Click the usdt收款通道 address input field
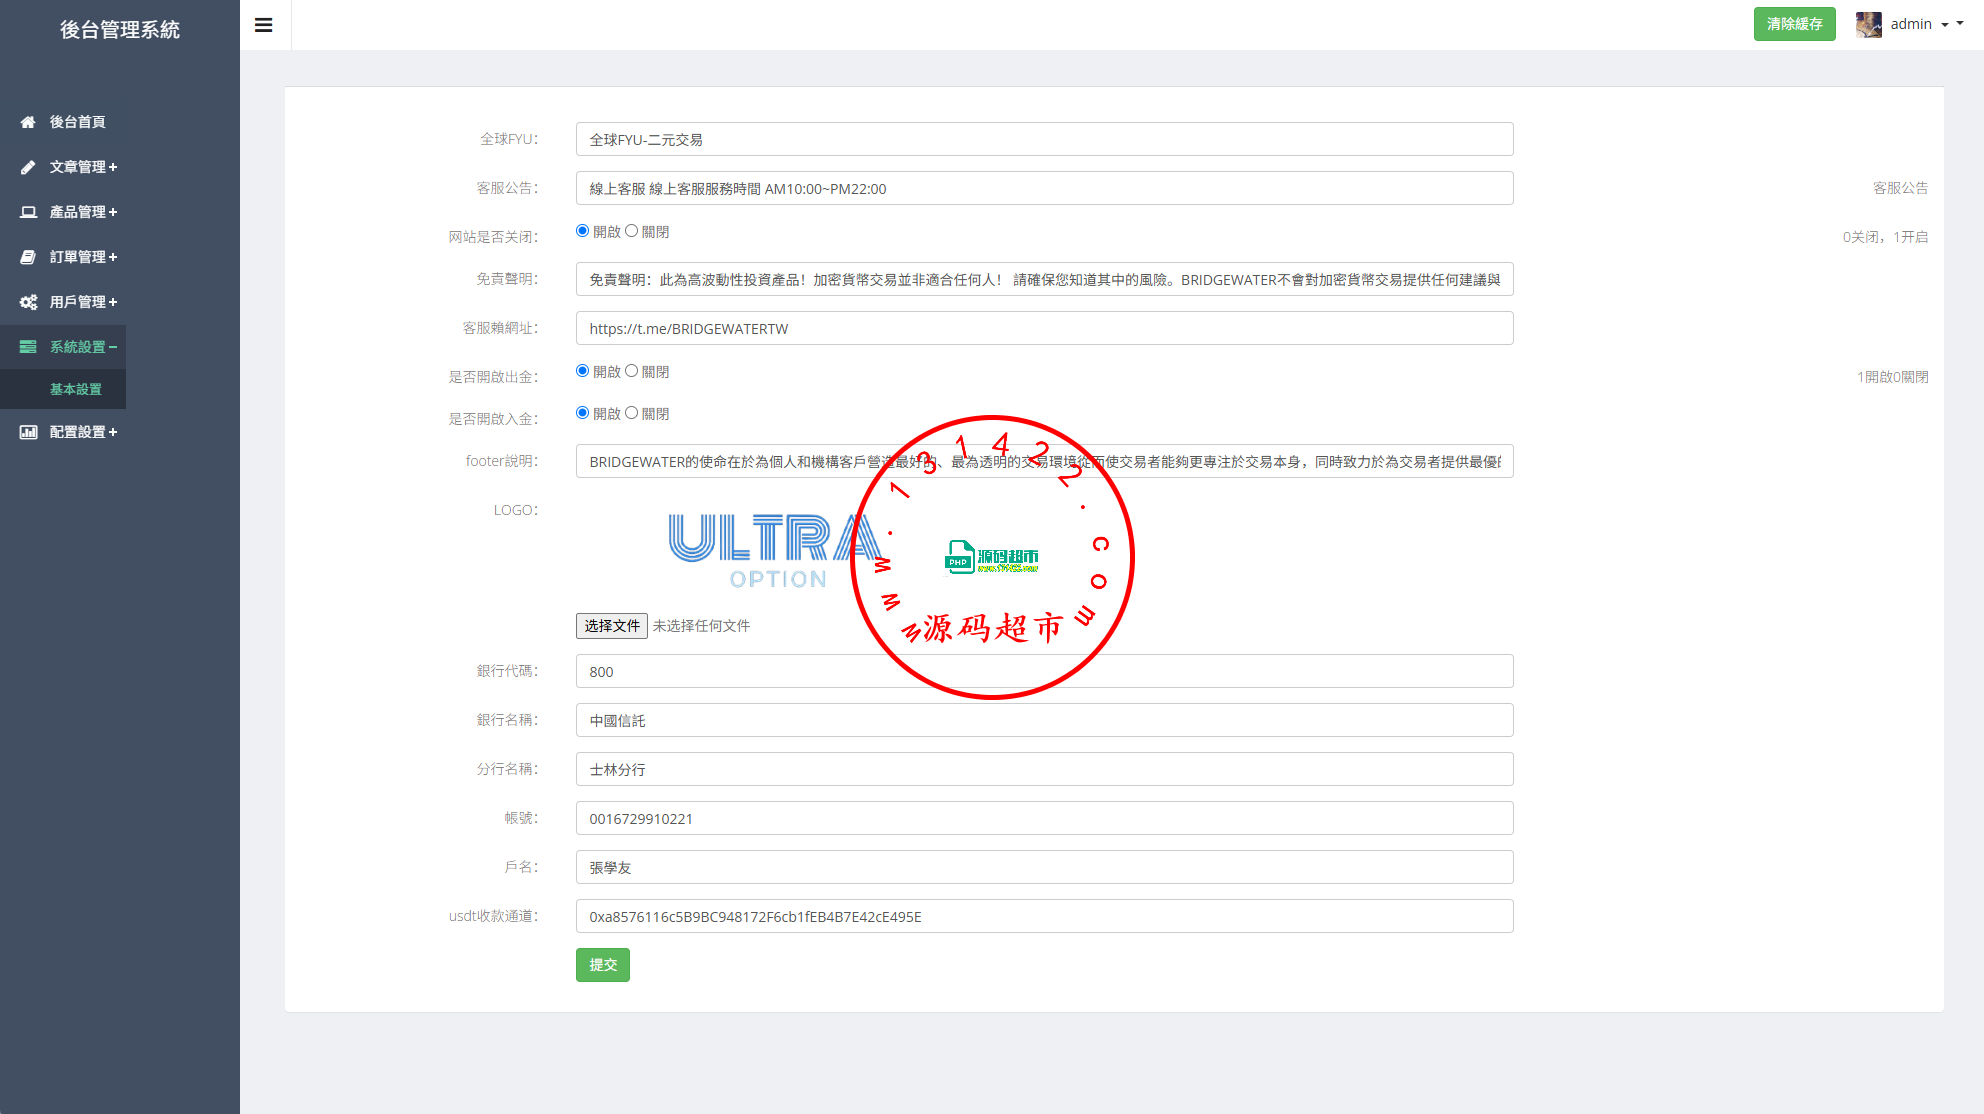The image size is (1984, 1114). (1044, 916)
